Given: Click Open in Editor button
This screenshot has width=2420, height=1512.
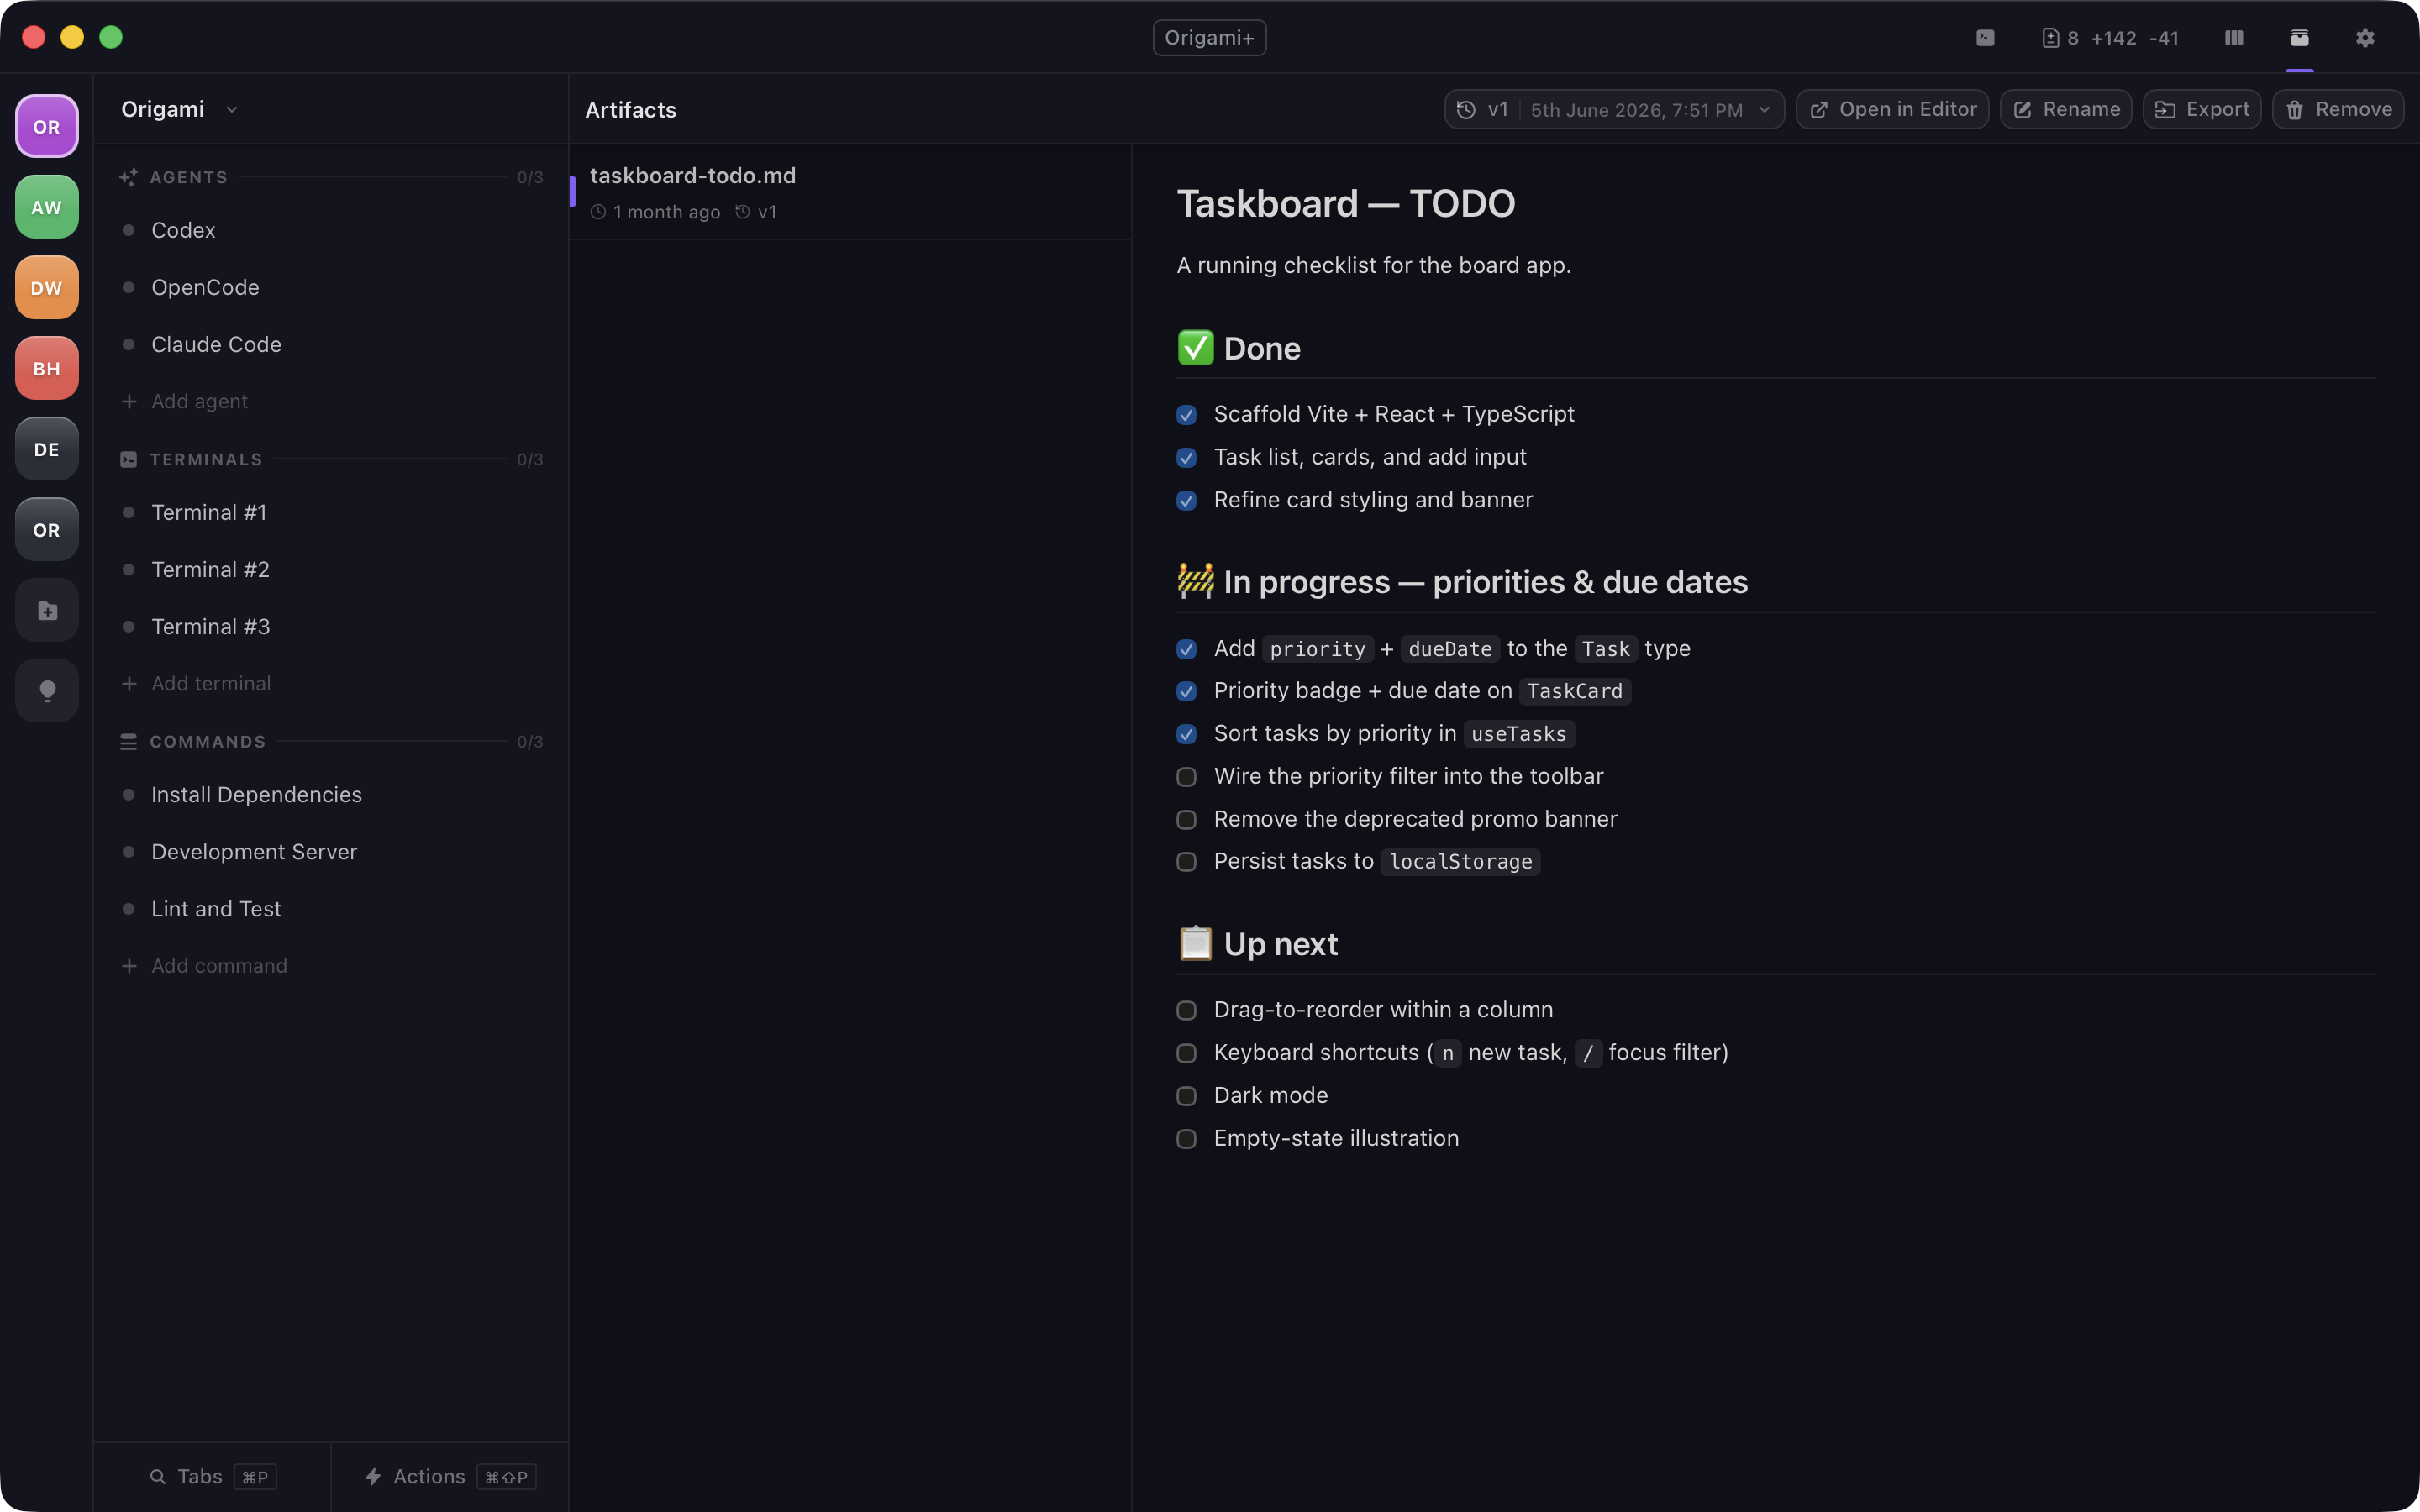Looking at the screenshot, I should 1892,109.
